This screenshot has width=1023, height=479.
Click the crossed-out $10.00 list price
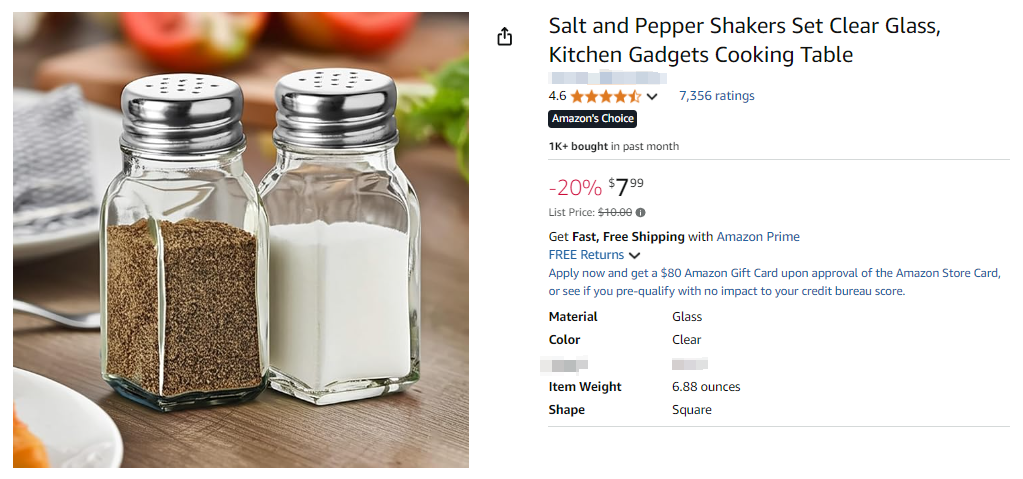614,212
